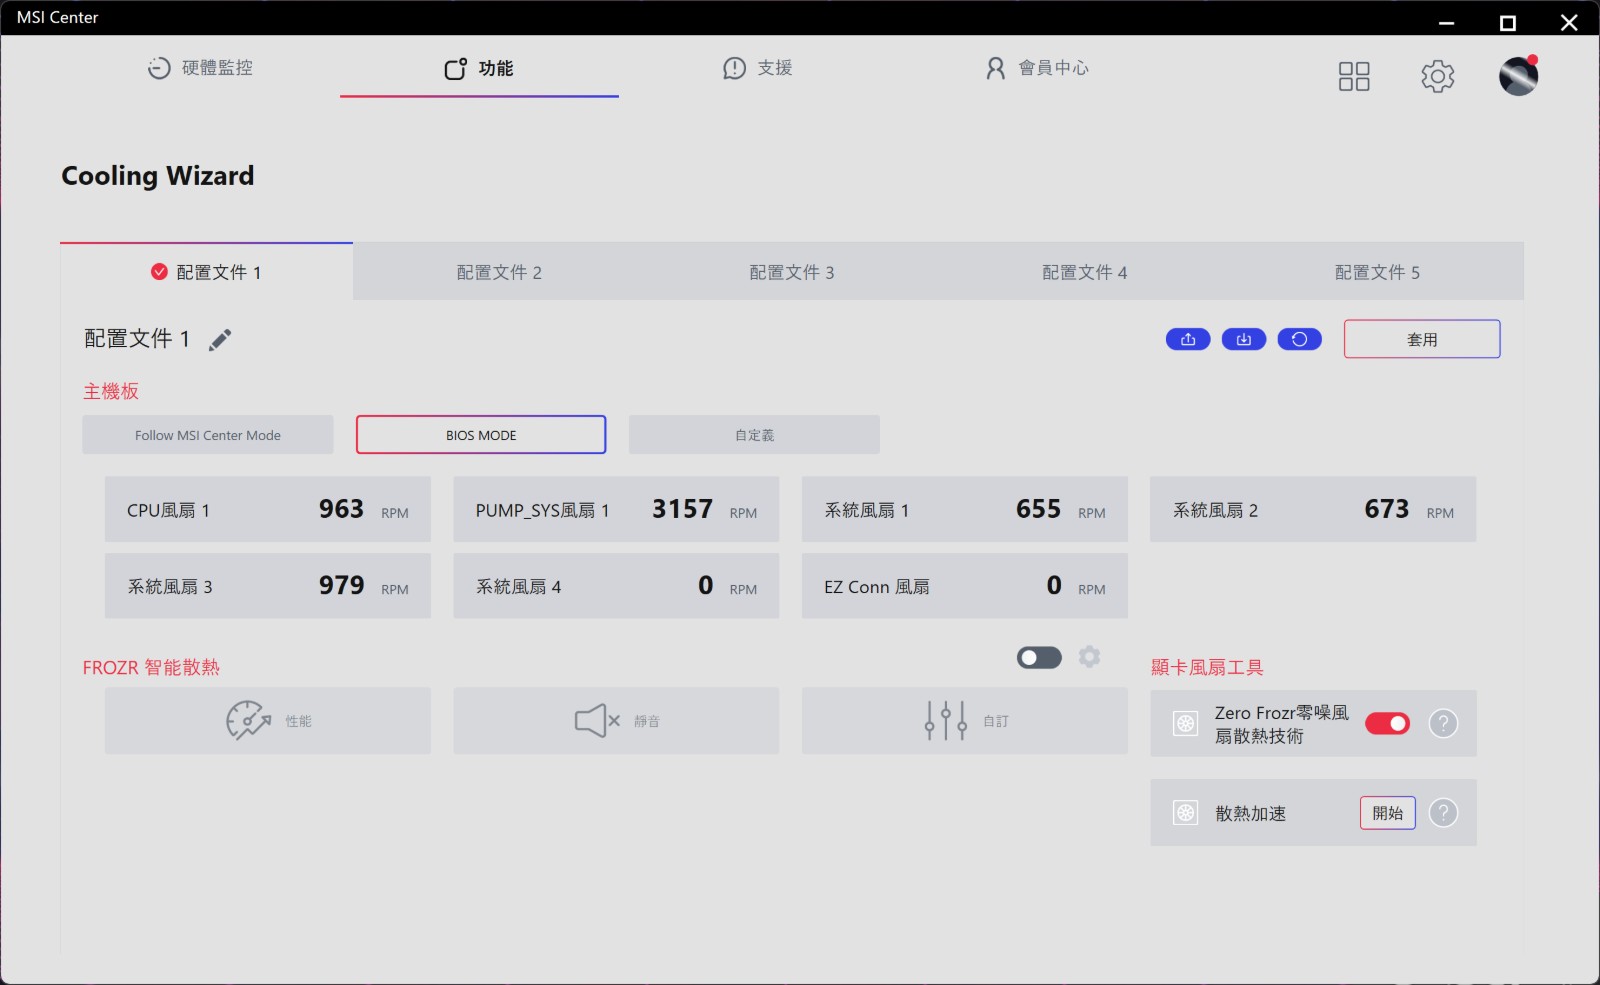Click the blue import profile icon
The height and width of the screenshot is (985, 1600).
pos(1244,340)
